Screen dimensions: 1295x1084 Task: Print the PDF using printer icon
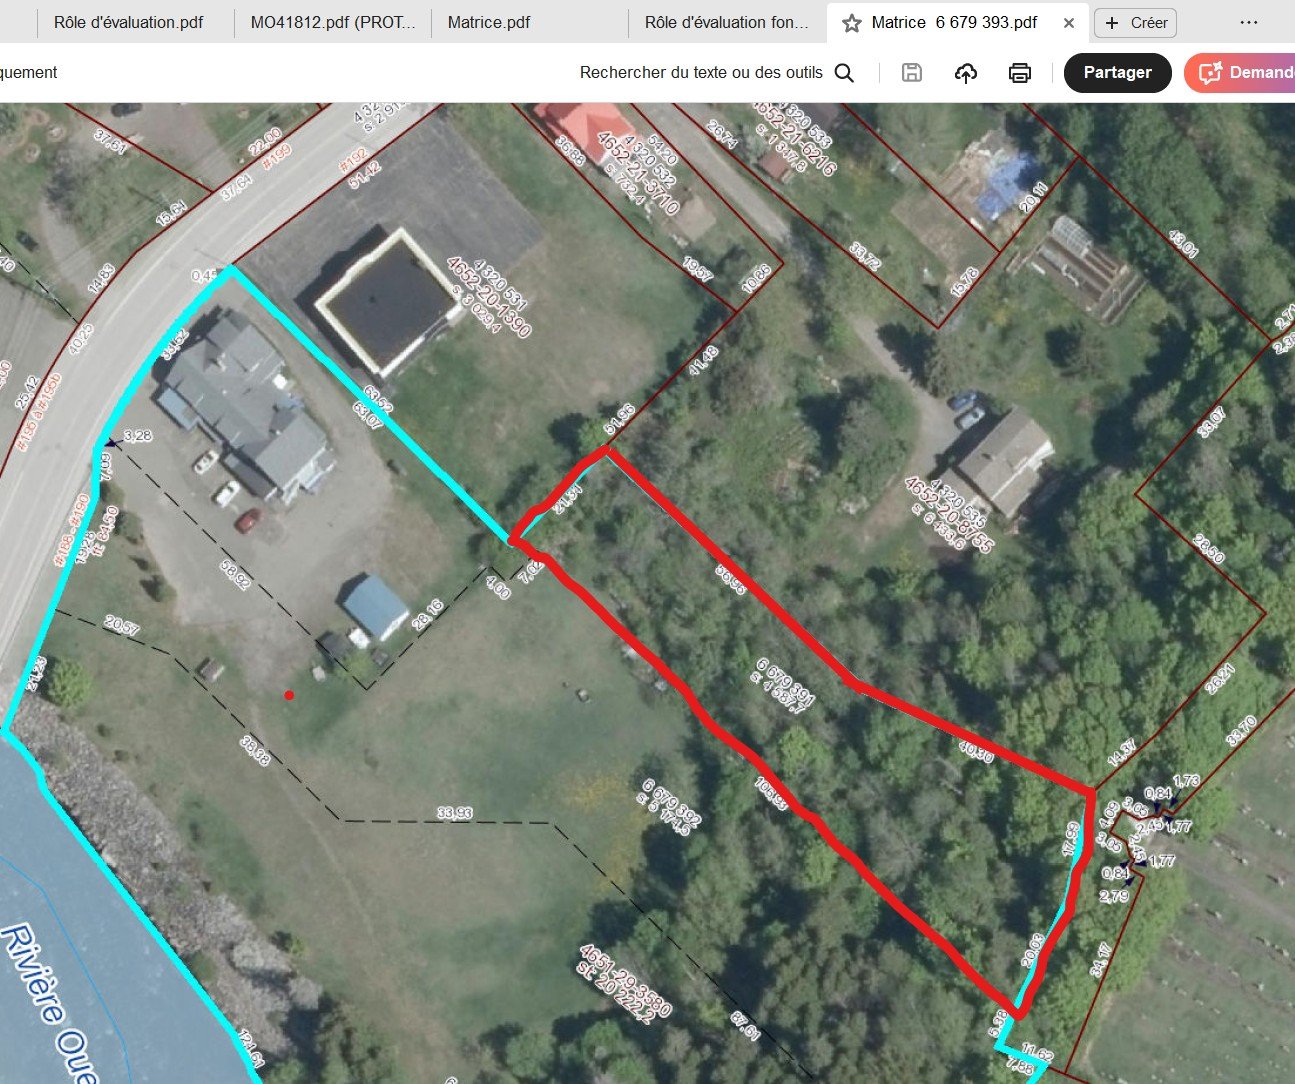click(1019, 73)
